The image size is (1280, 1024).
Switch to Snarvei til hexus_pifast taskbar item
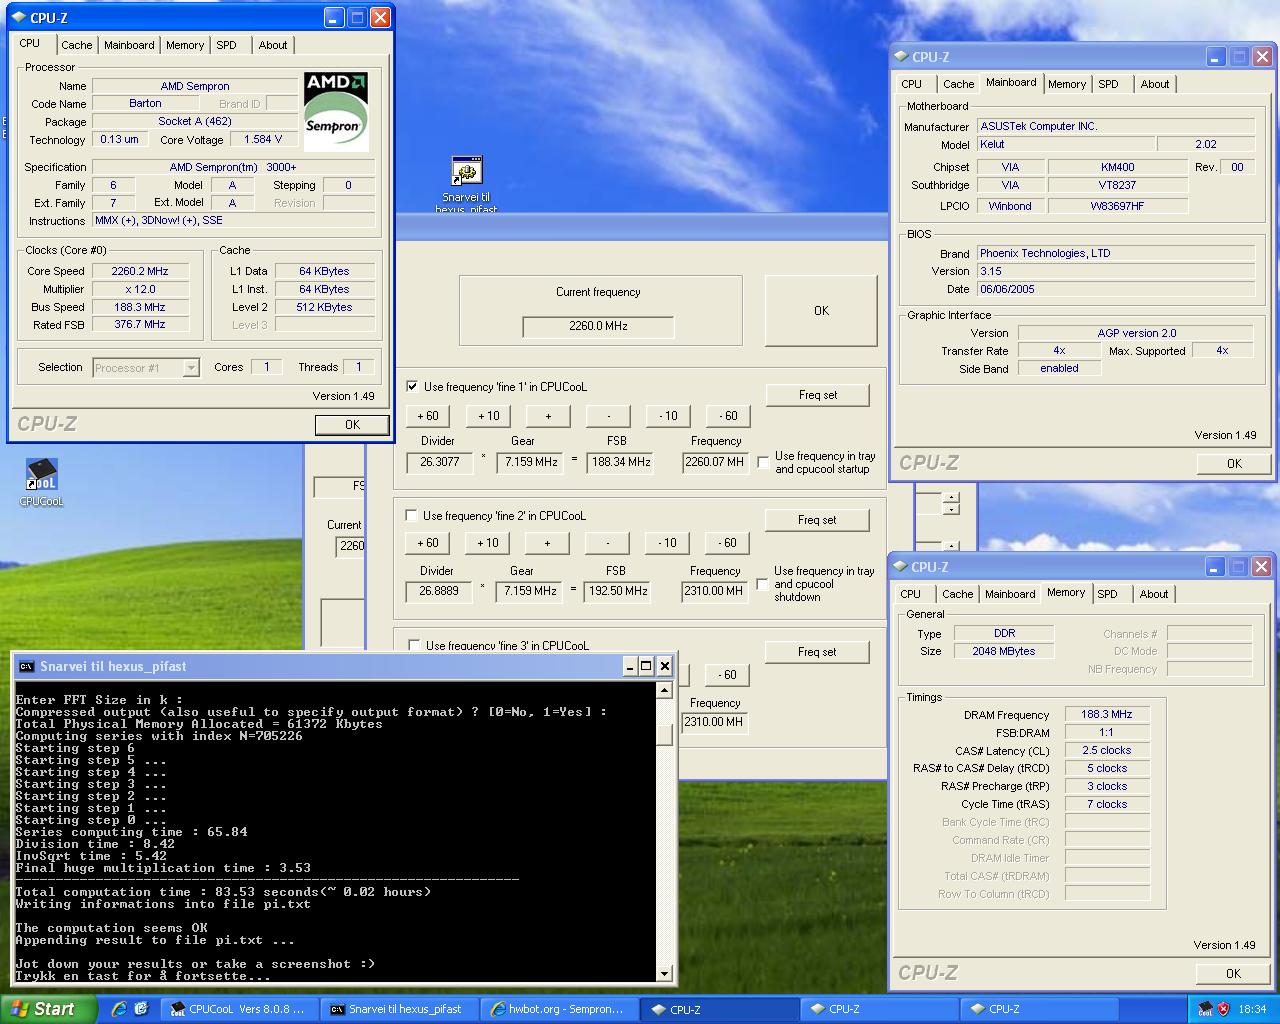tap(399, 1009)
